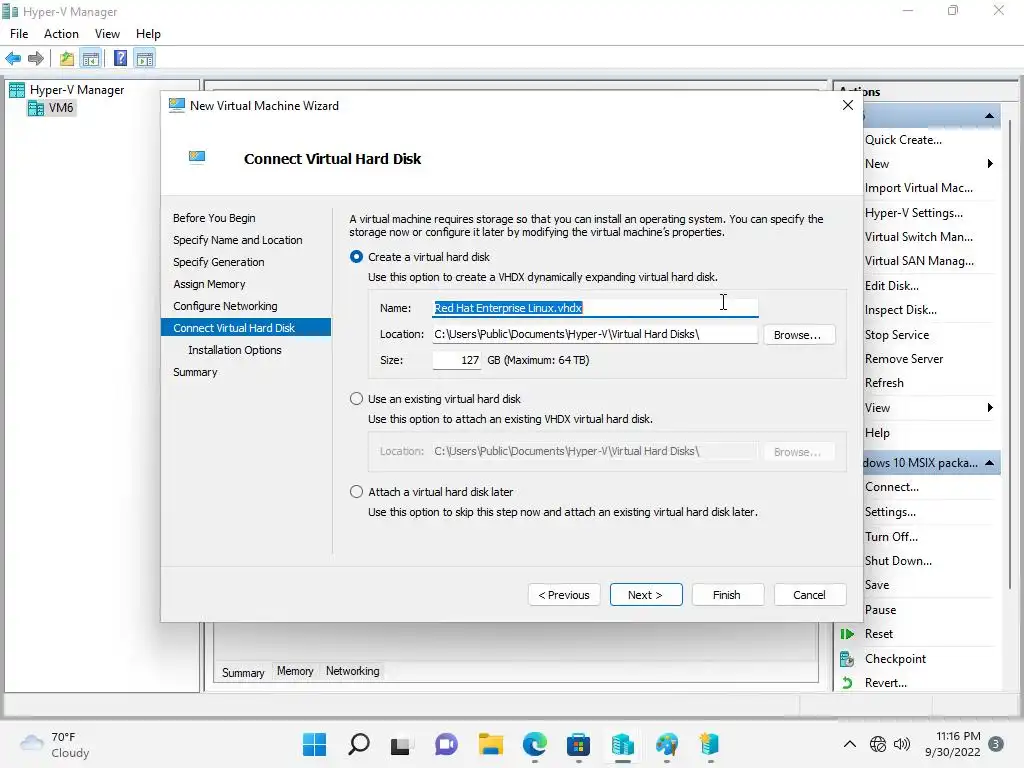Click the Finish button
Screen dimensions: 1024x768
point(727,595)
